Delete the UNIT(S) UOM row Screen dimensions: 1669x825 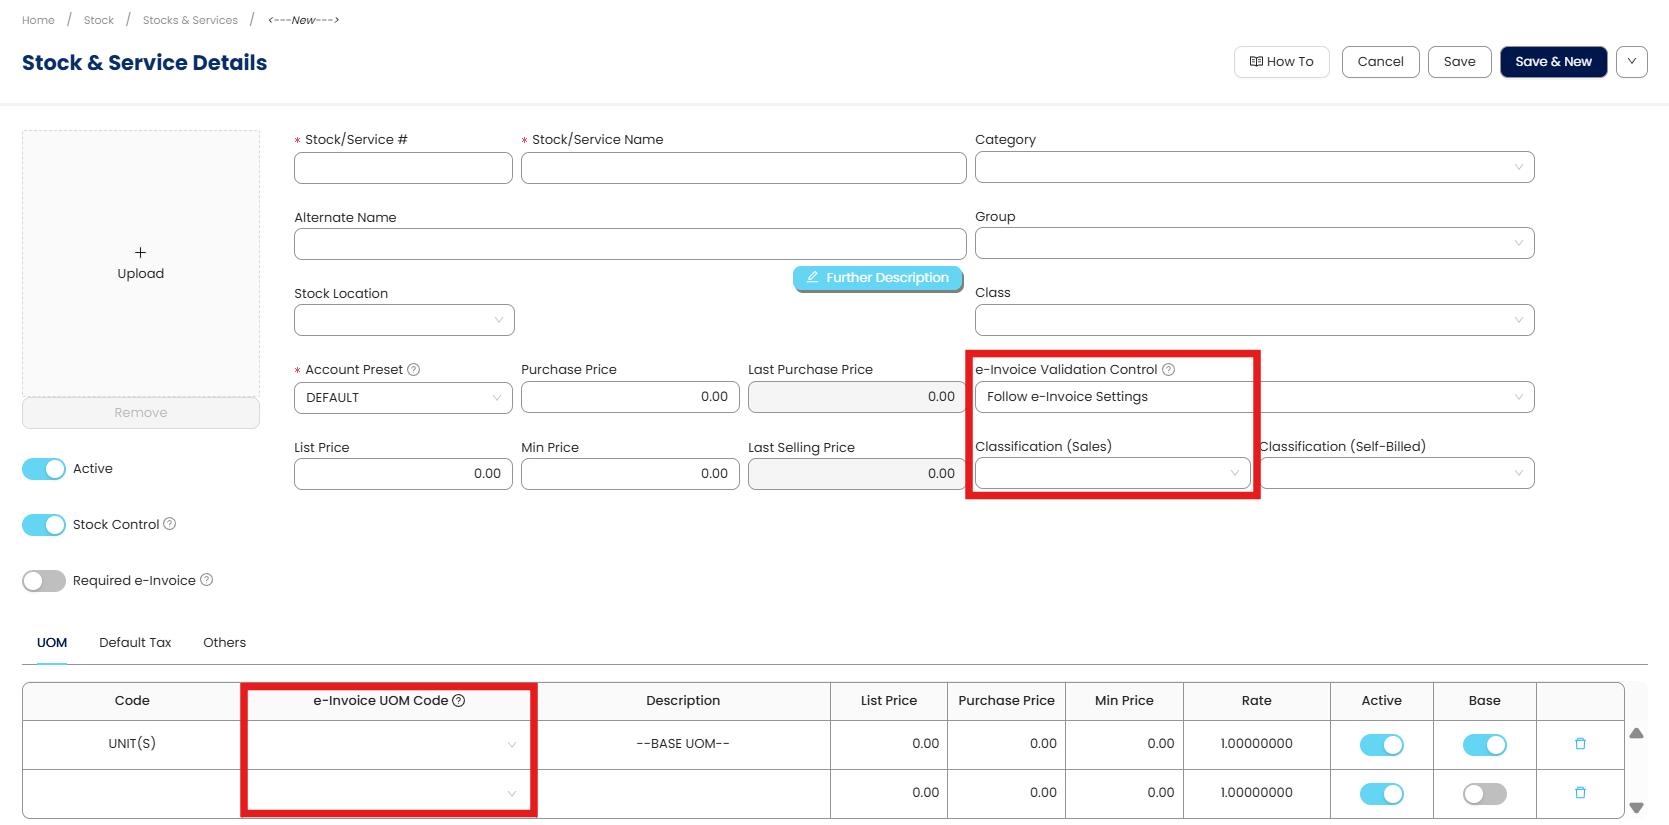(1580, 744)
